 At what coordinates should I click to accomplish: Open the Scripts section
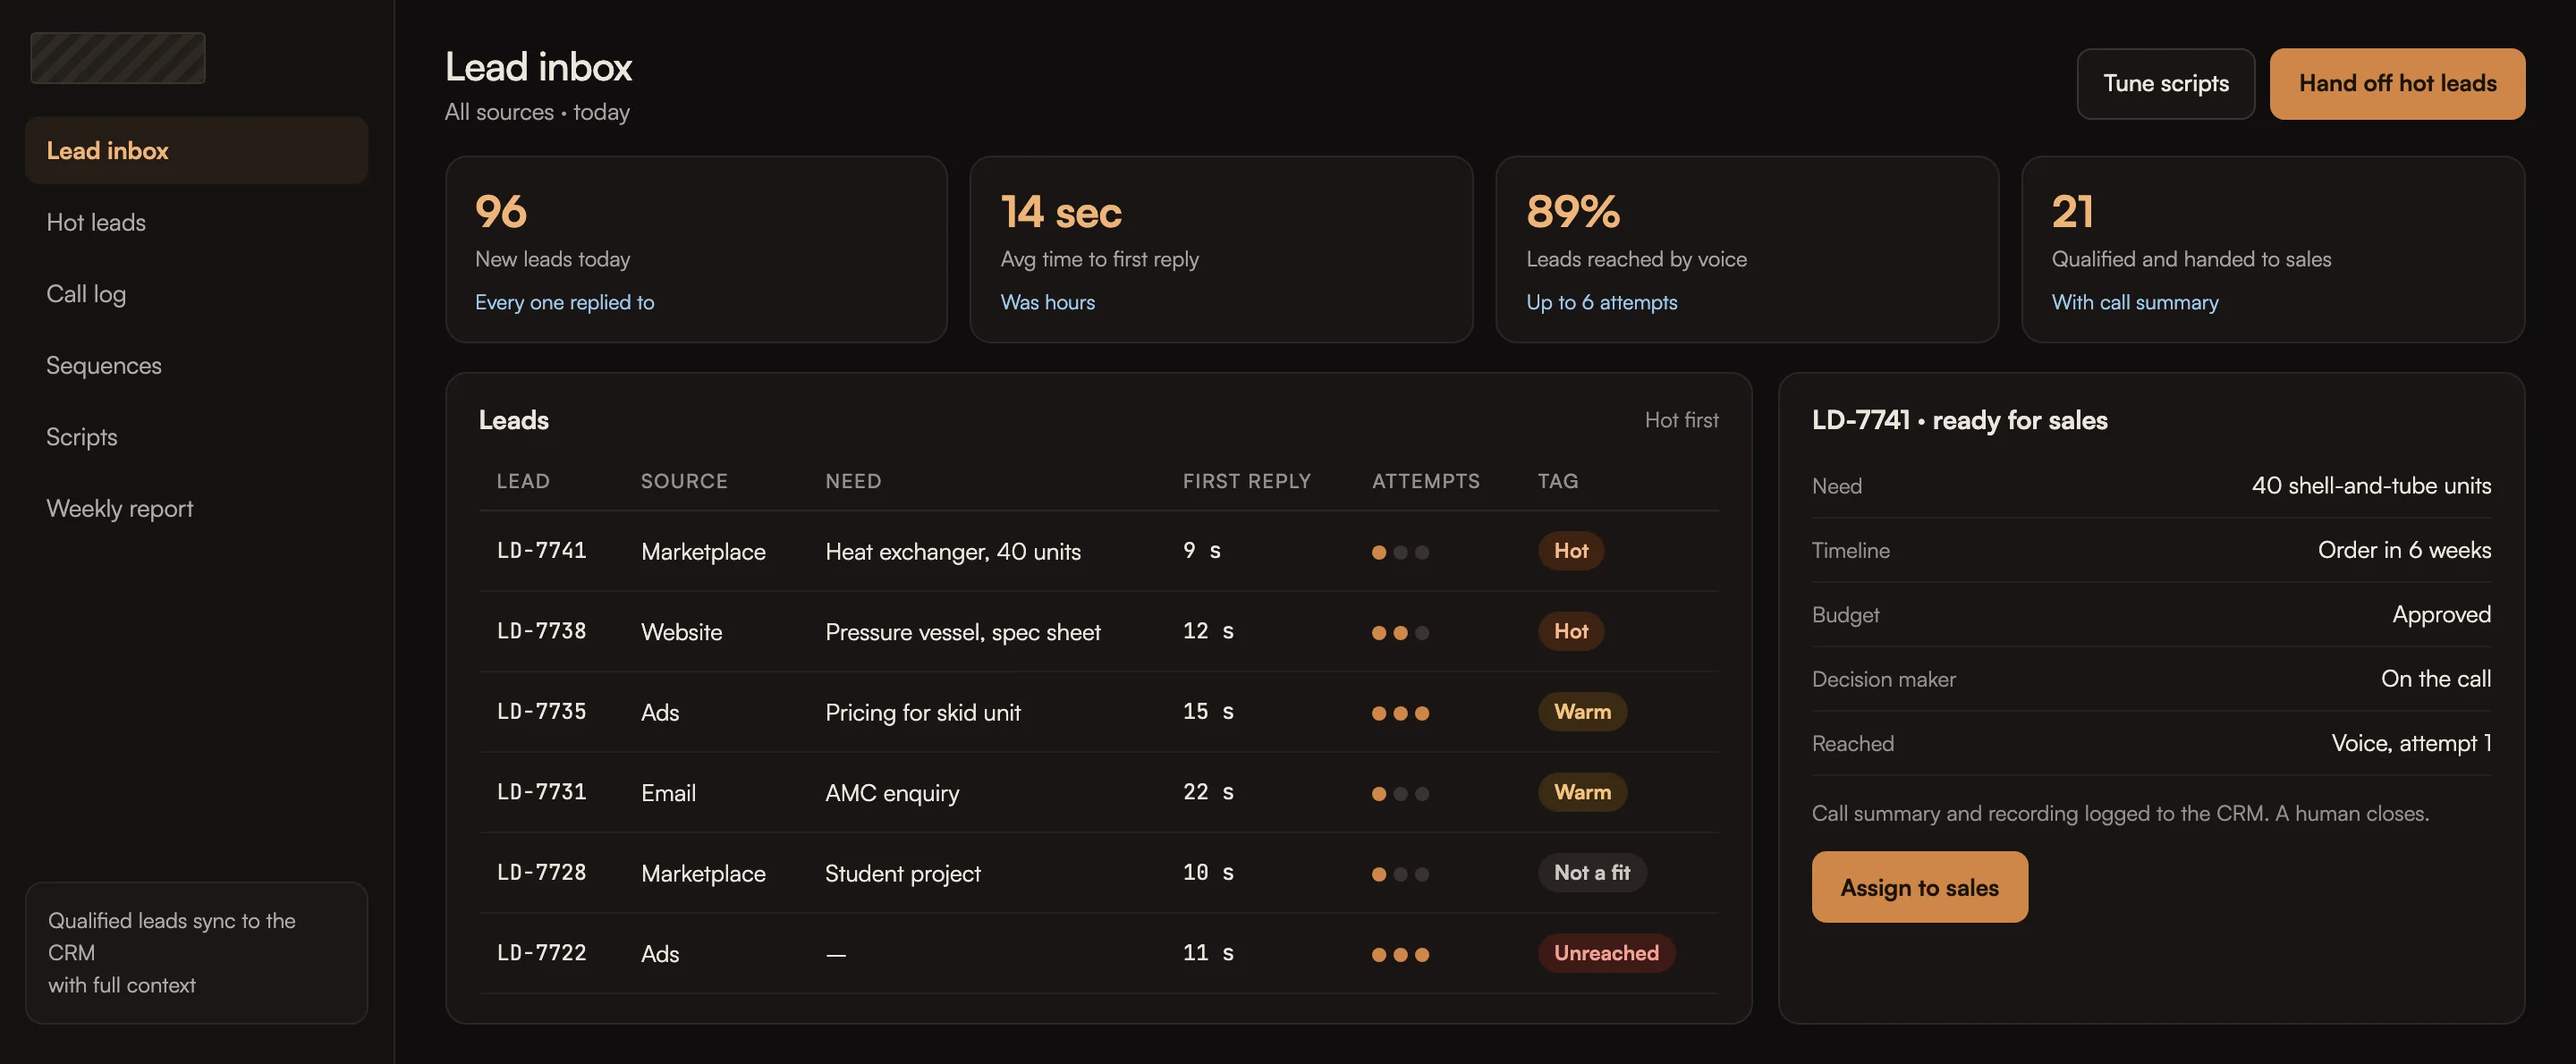click(196, 437)
